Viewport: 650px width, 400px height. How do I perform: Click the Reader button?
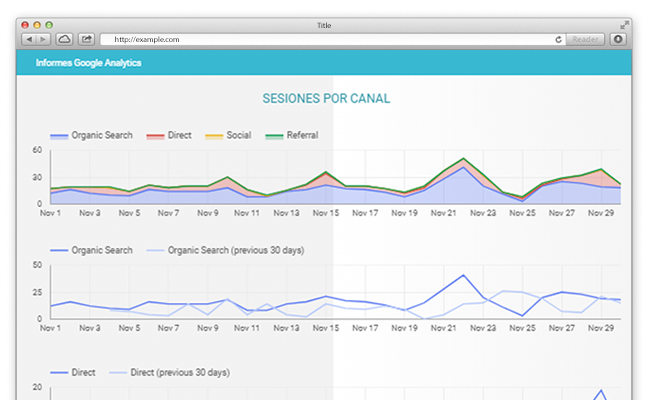[x=585, y=39]
